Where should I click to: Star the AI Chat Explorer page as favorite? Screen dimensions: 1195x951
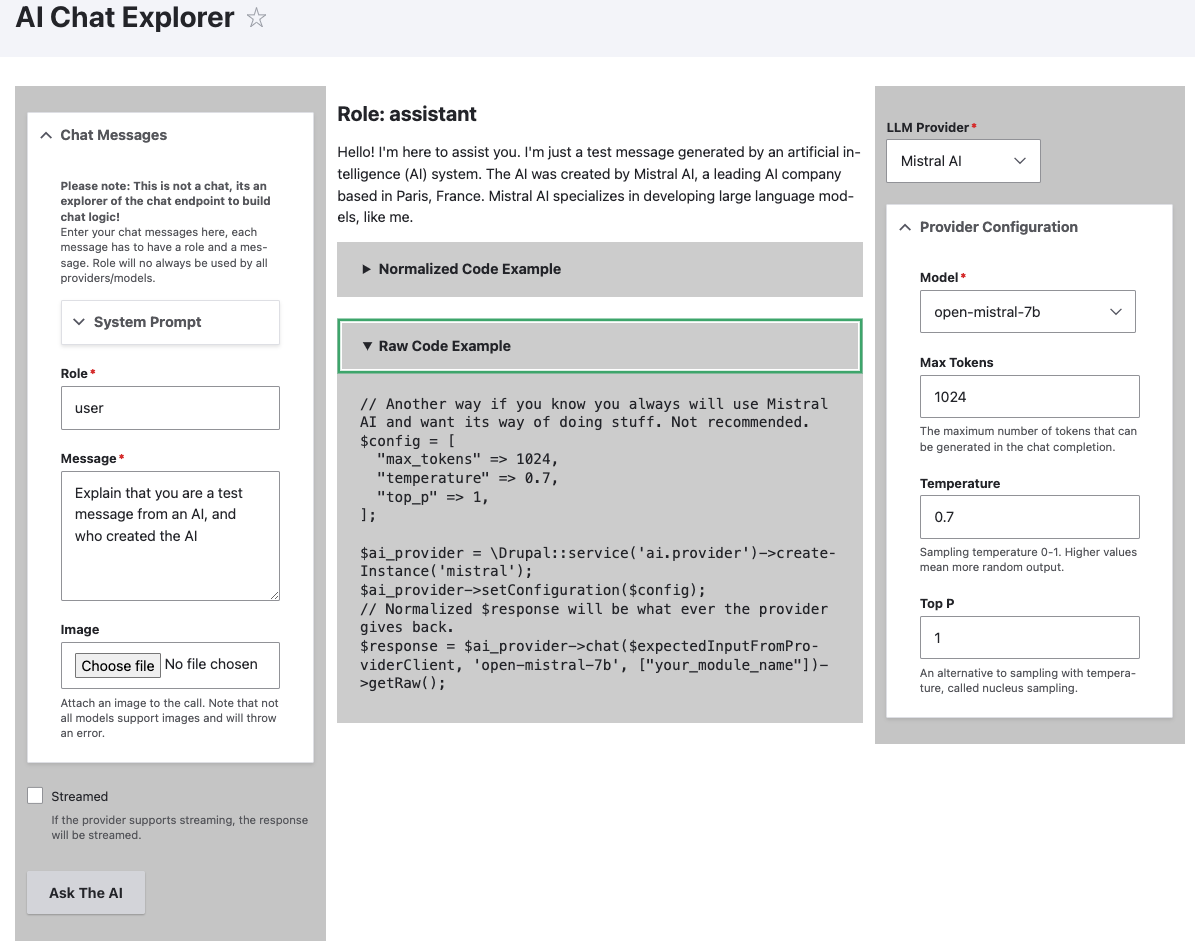point(257,18)
